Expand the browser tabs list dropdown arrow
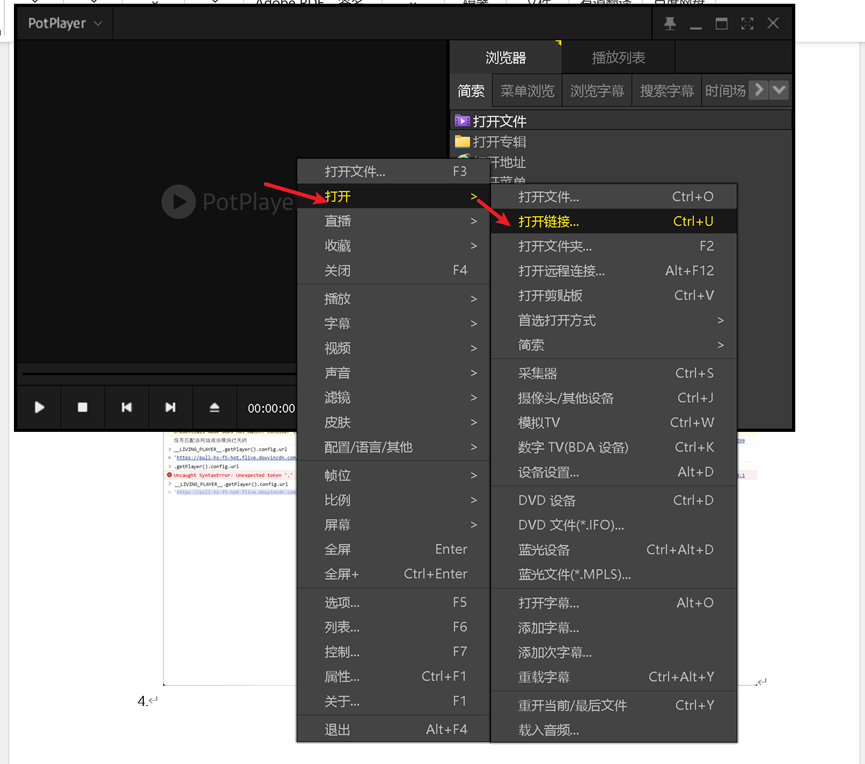Screen dimensions: 865x764 [x=780, y=90]
